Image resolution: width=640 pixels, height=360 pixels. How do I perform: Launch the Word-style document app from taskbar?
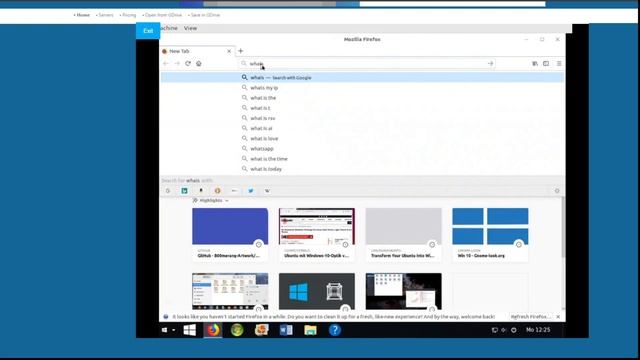click(x=286, y=330)
